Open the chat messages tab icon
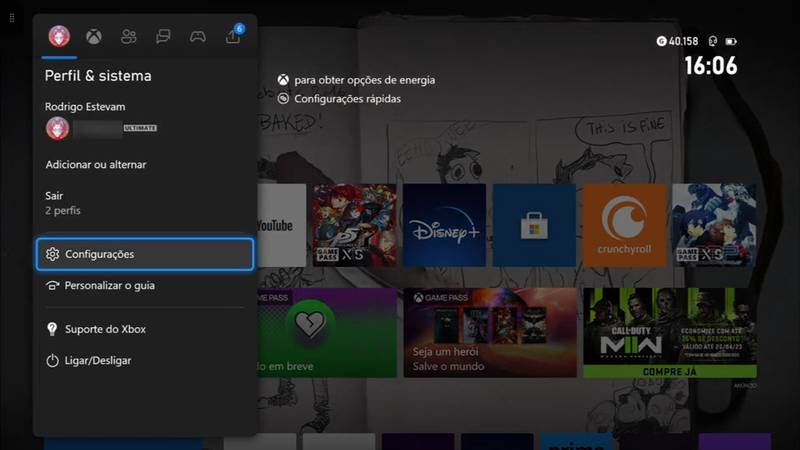The width and height of the screenshot is (800, 450). [x=163, y=36]
